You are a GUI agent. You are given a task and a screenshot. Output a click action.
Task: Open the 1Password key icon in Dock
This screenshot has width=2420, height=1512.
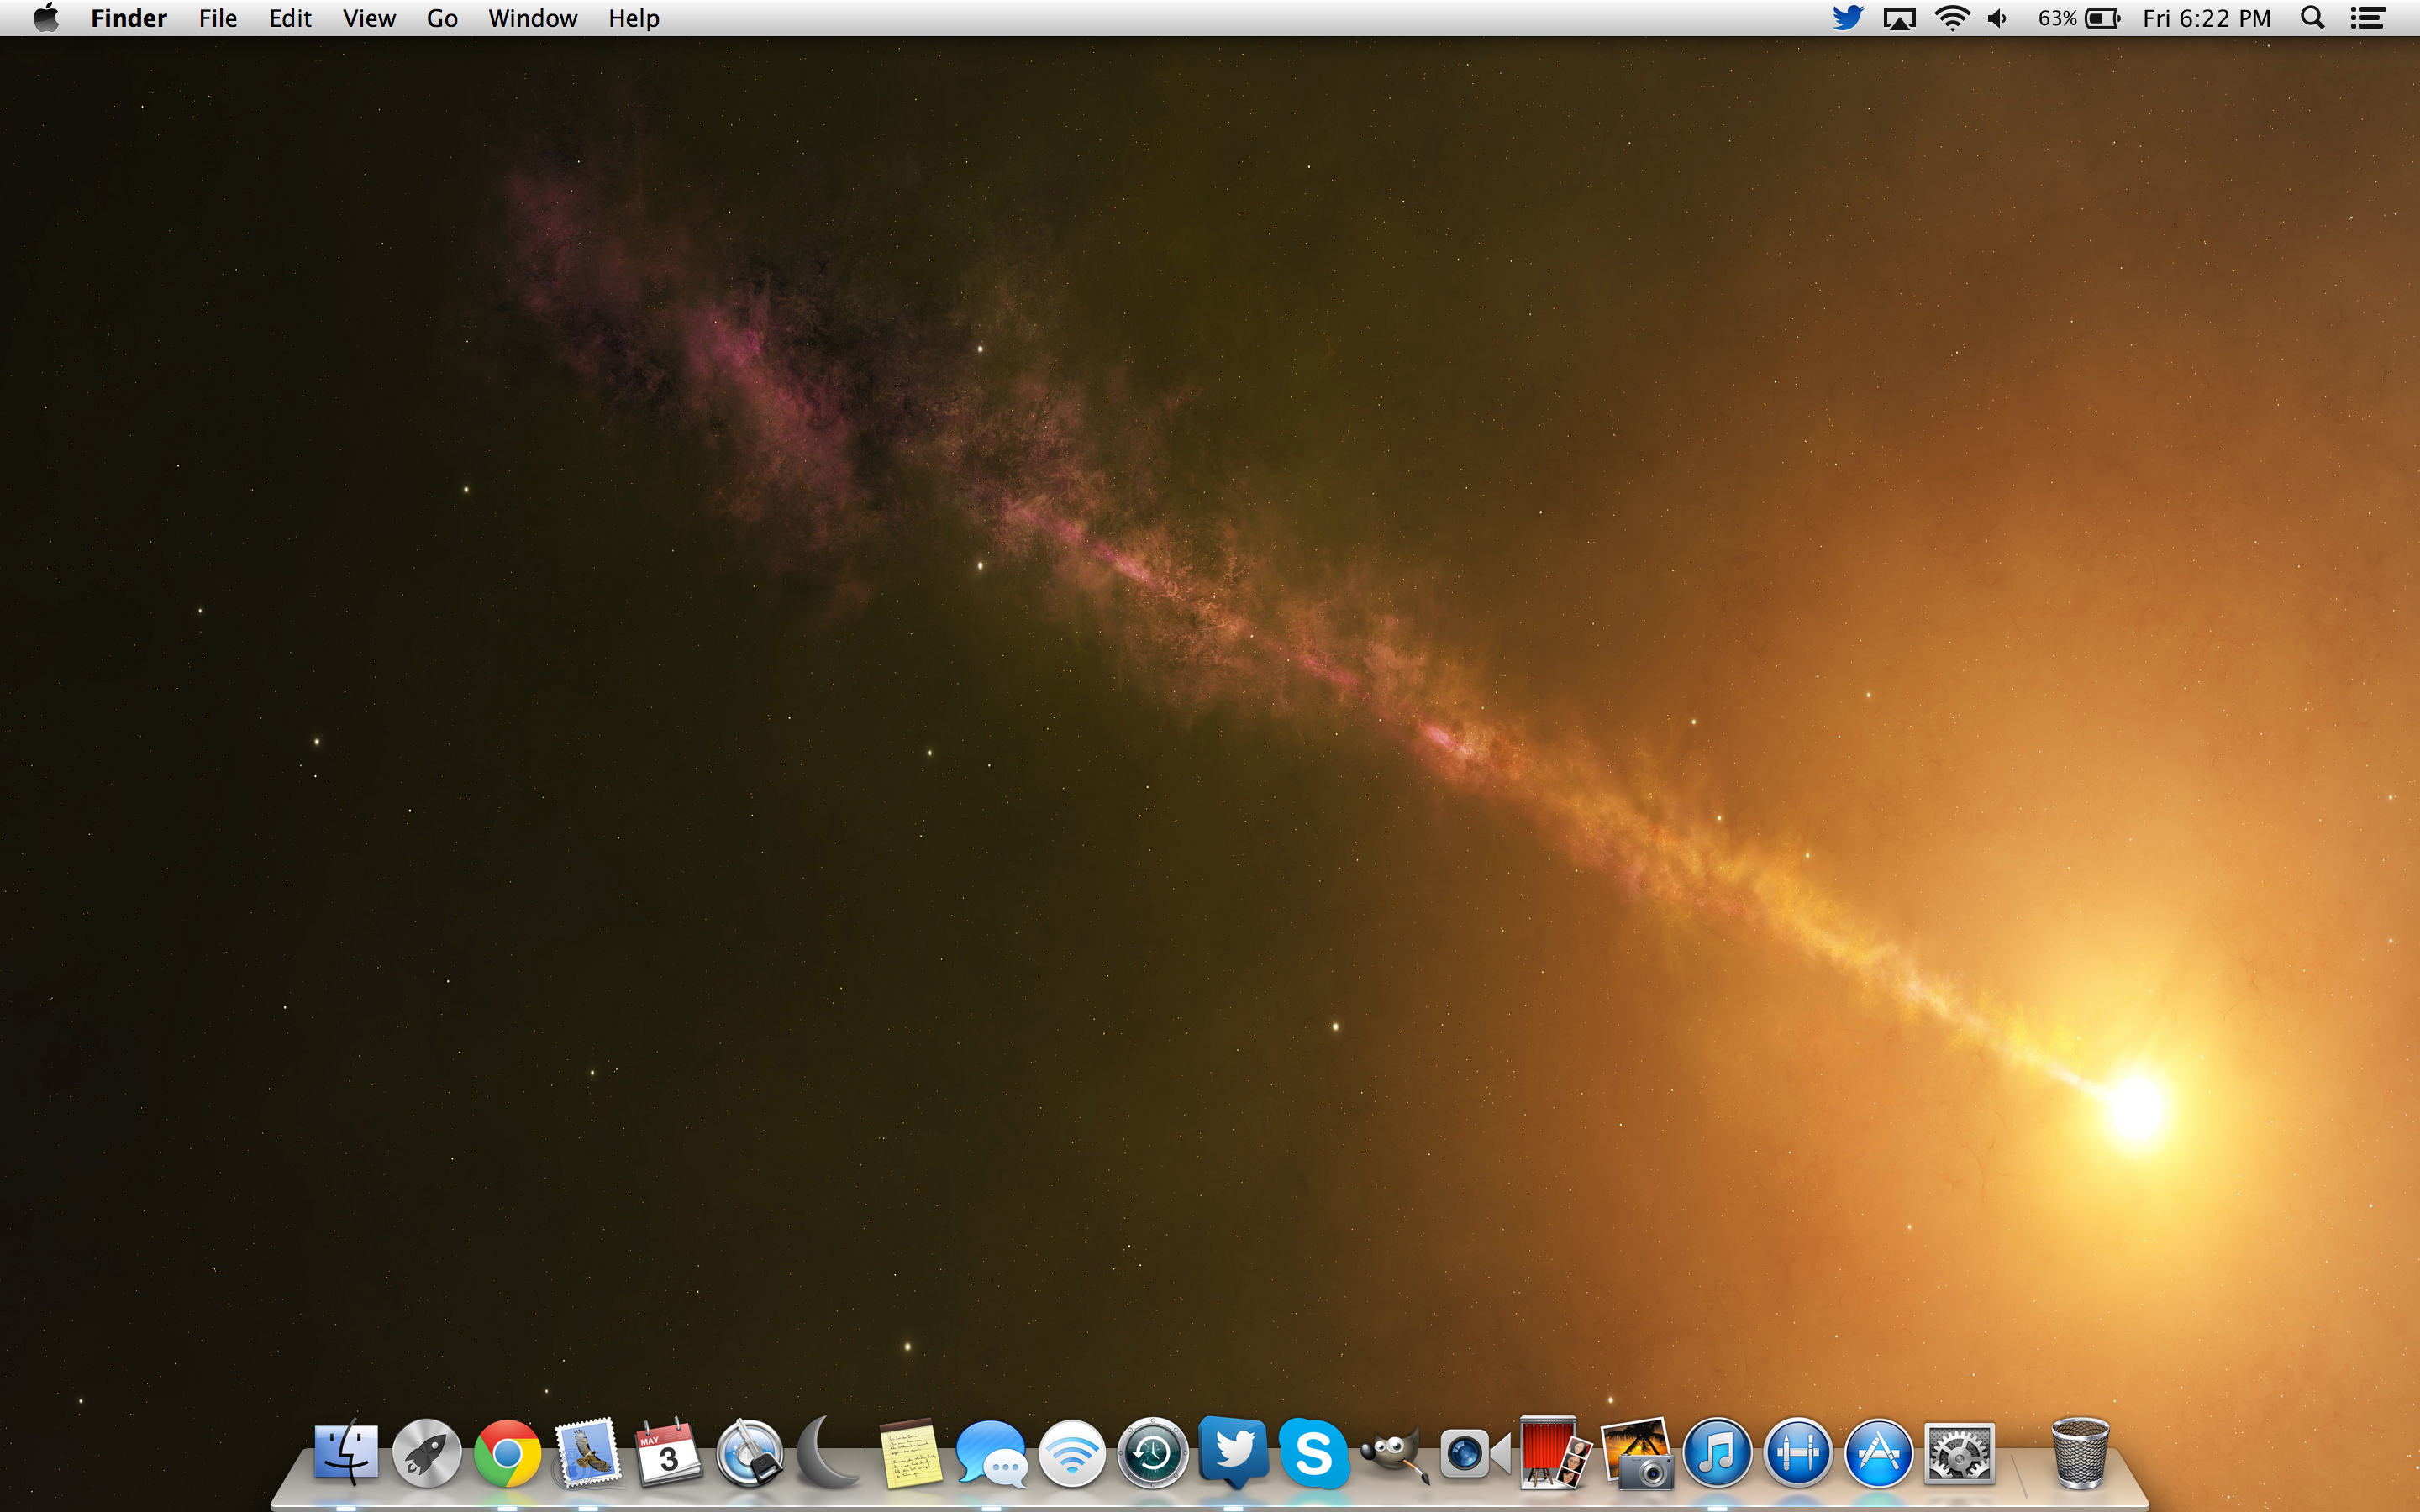pyautogui.click(x=749, y=1453)
